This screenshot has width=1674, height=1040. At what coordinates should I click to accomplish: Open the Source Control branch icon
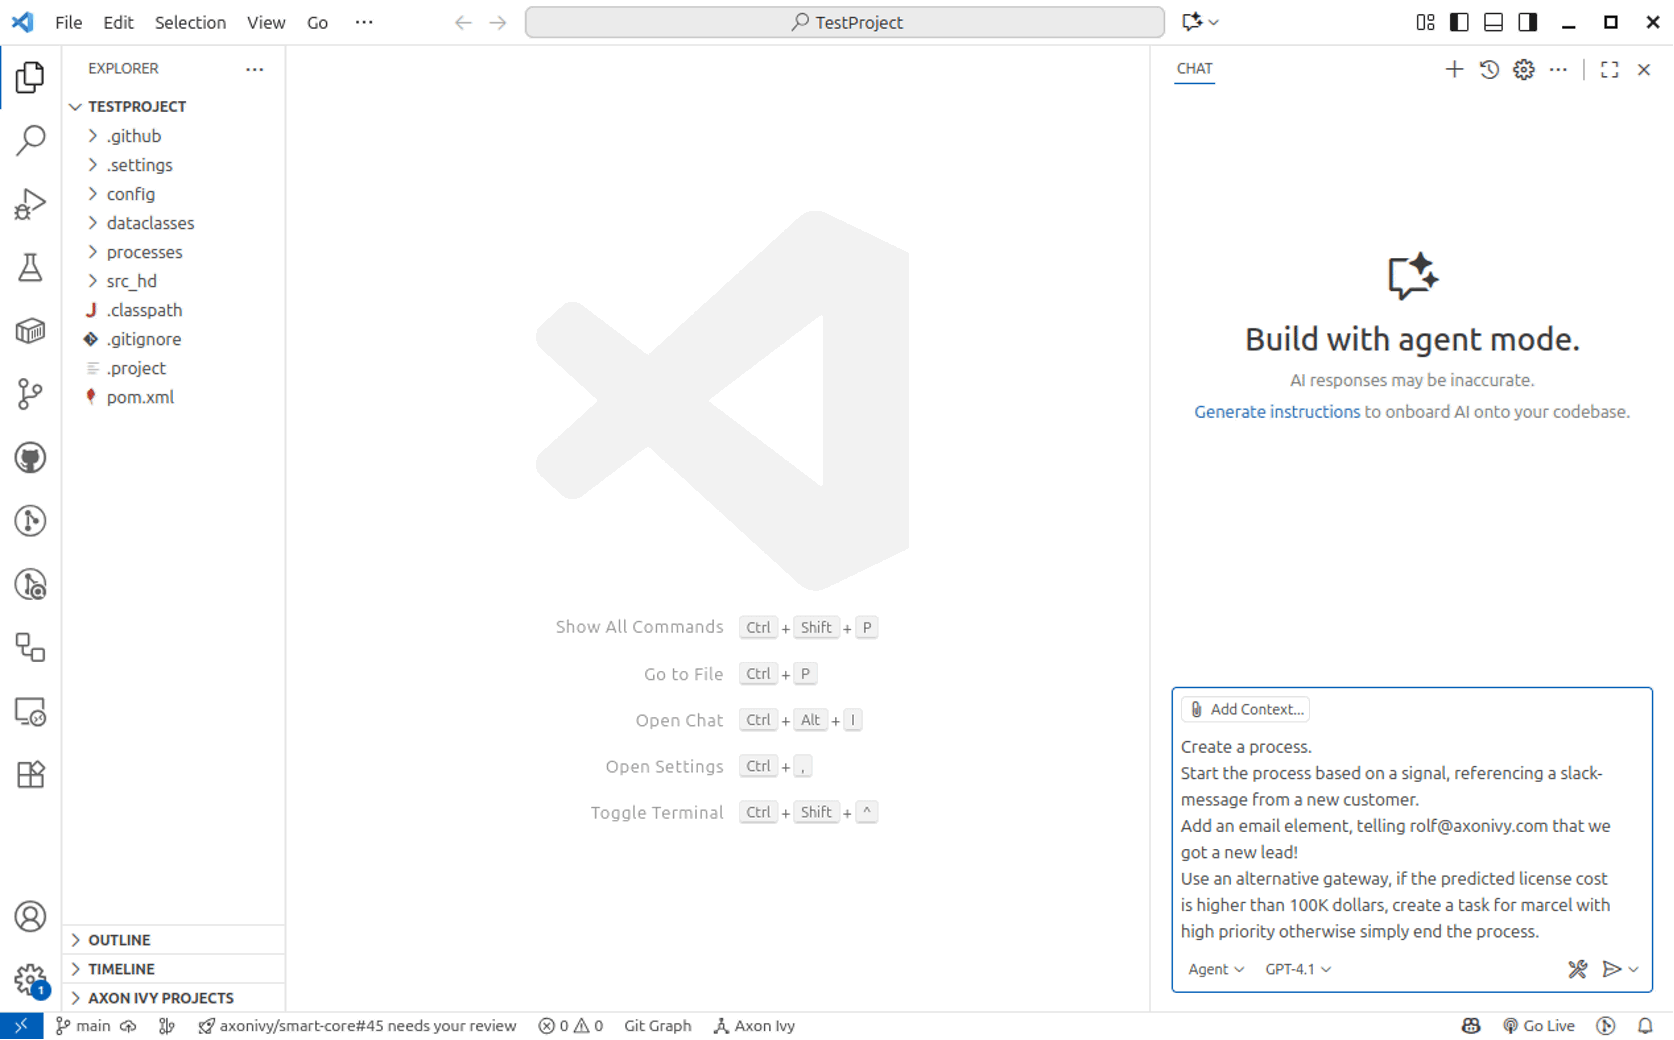pos(30,394)
